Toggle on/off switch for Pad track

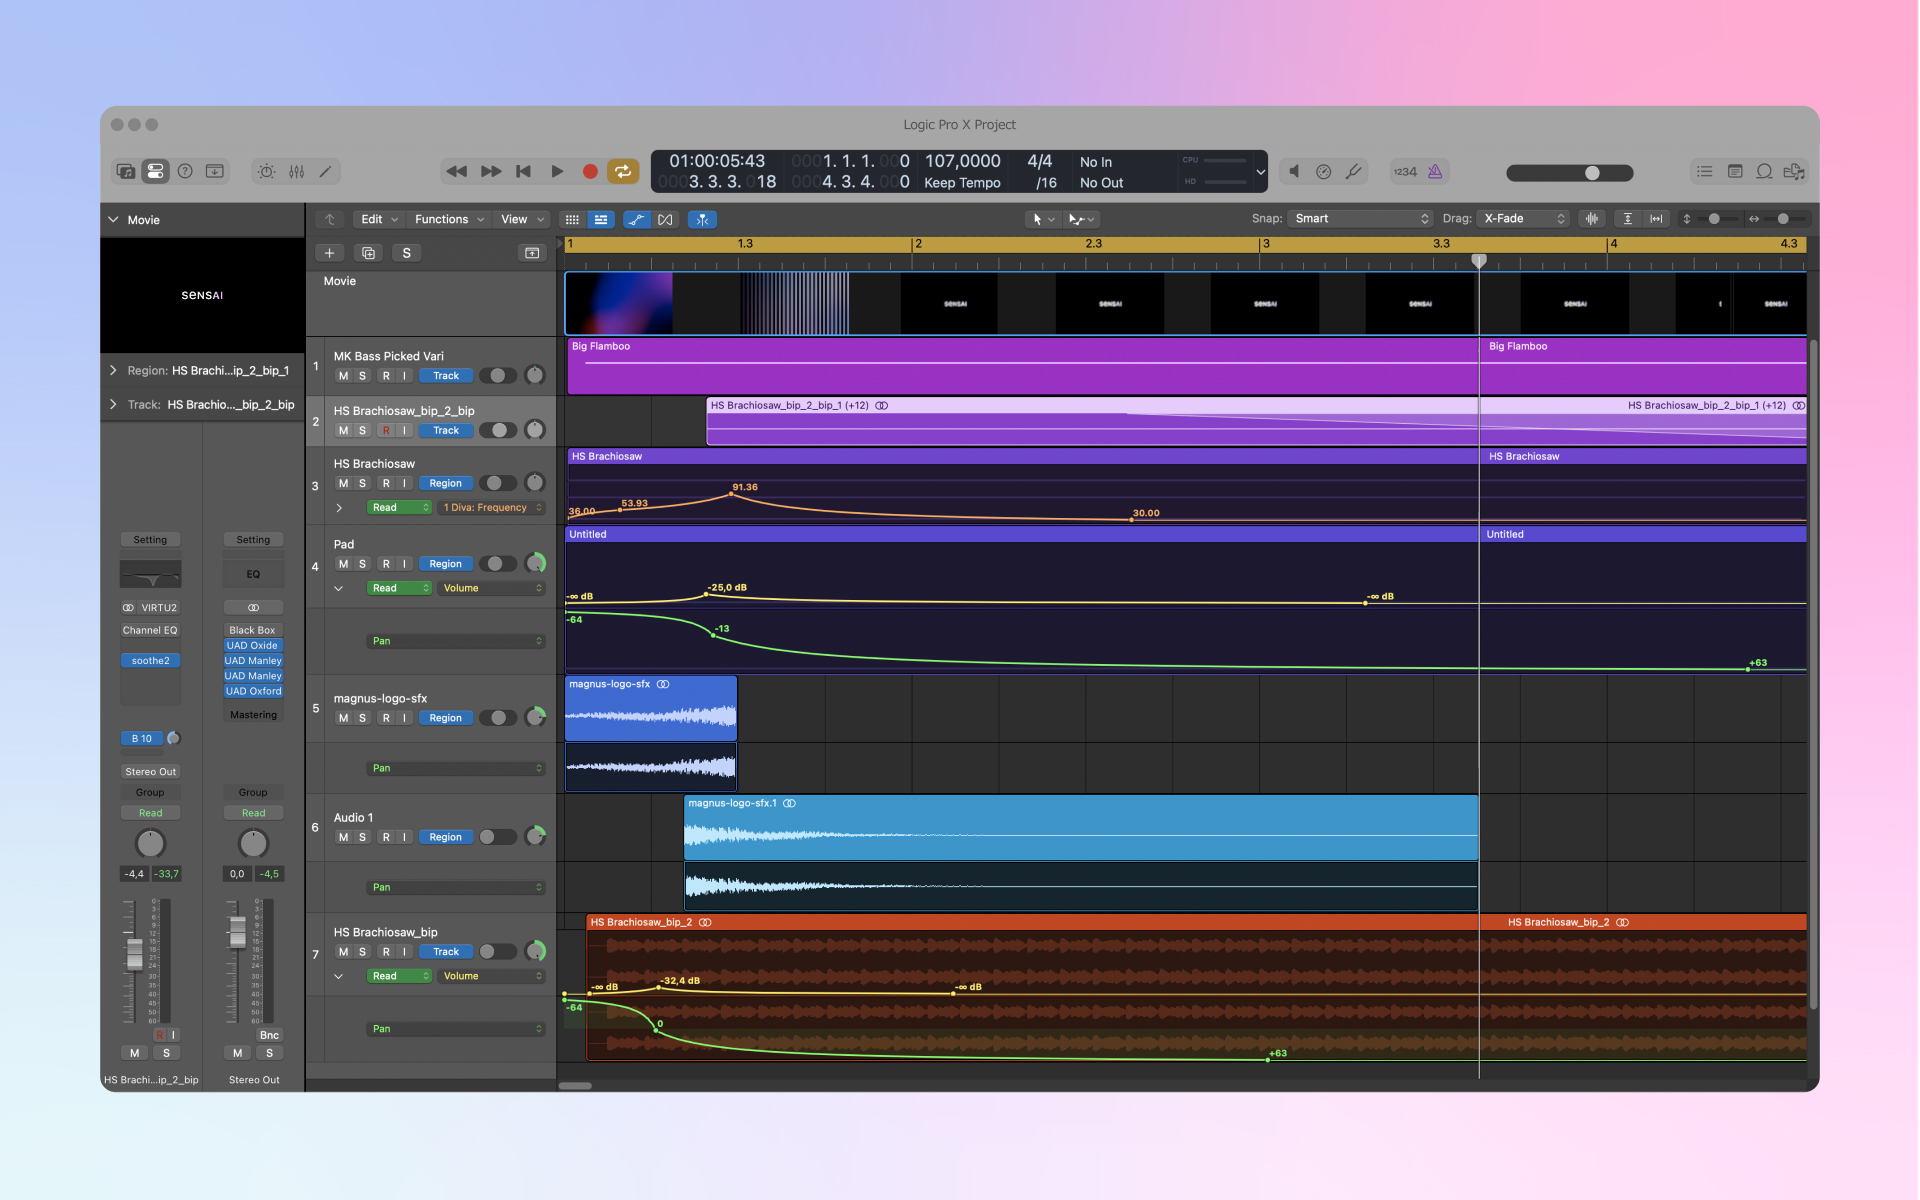[x=497, y=564]
